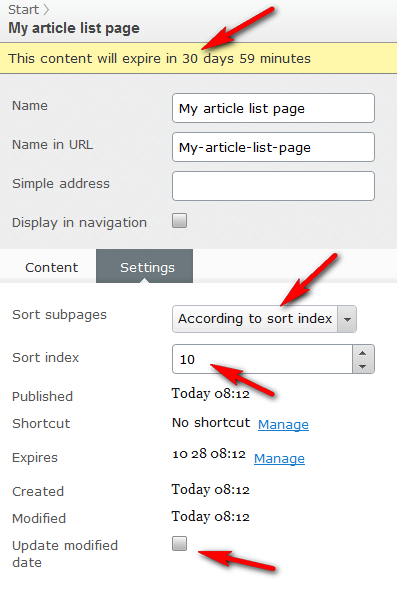The width and height of the screenshot is (397, 589).
Task: Click the 'My article list page' heading
Action: coord(74,28)
